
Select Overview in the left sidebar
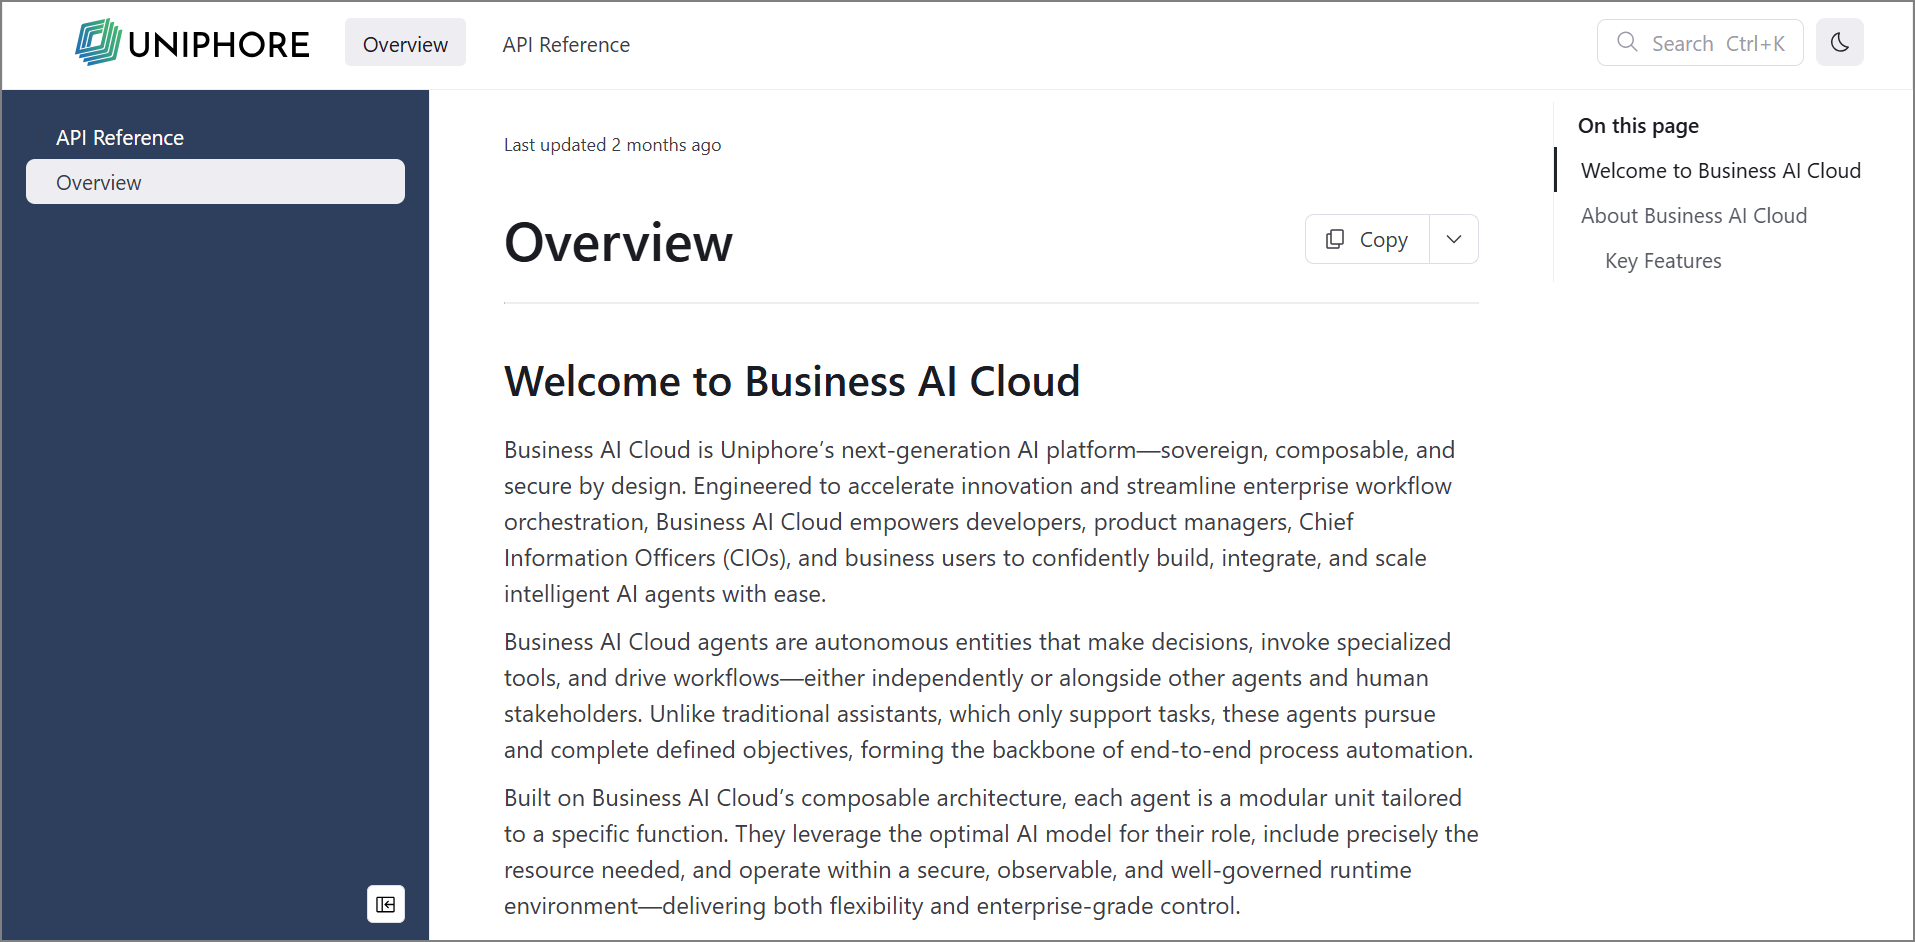point(215,182)
